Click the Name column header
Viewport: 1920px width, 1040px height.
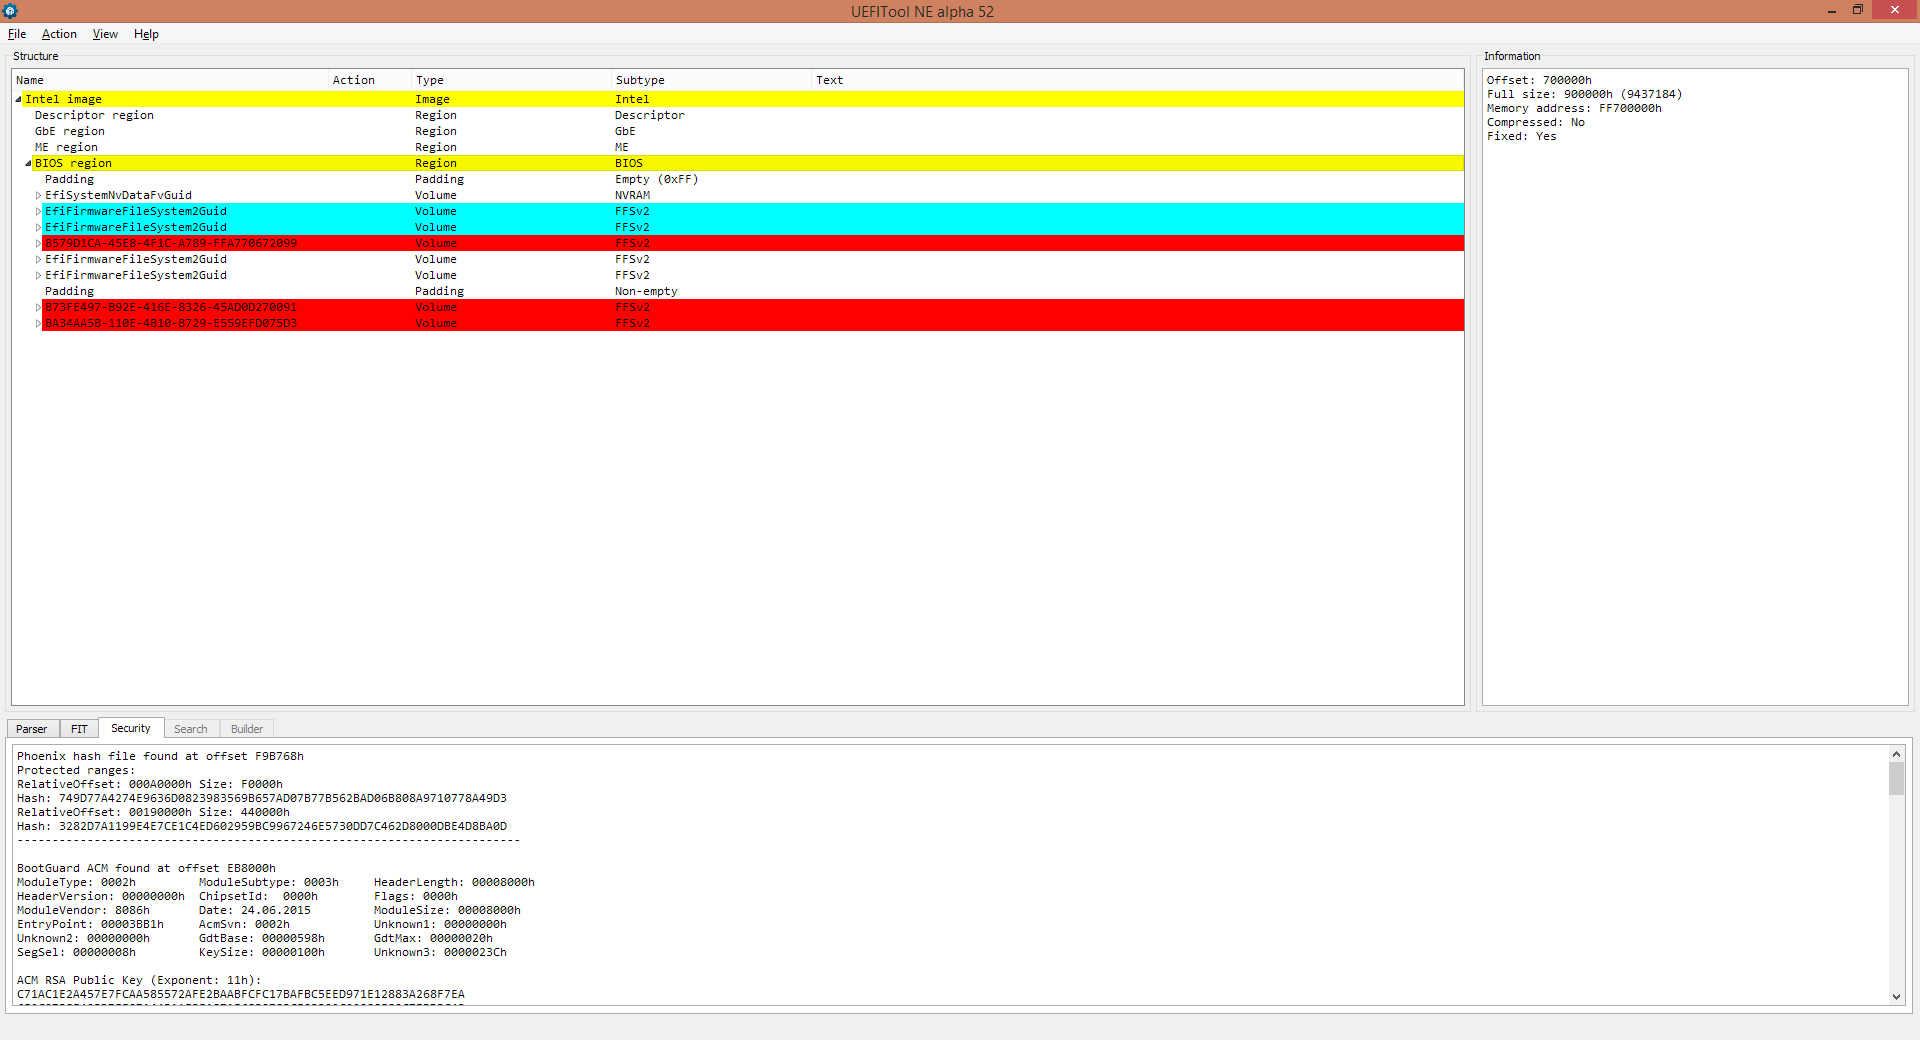tap(170, 80)
